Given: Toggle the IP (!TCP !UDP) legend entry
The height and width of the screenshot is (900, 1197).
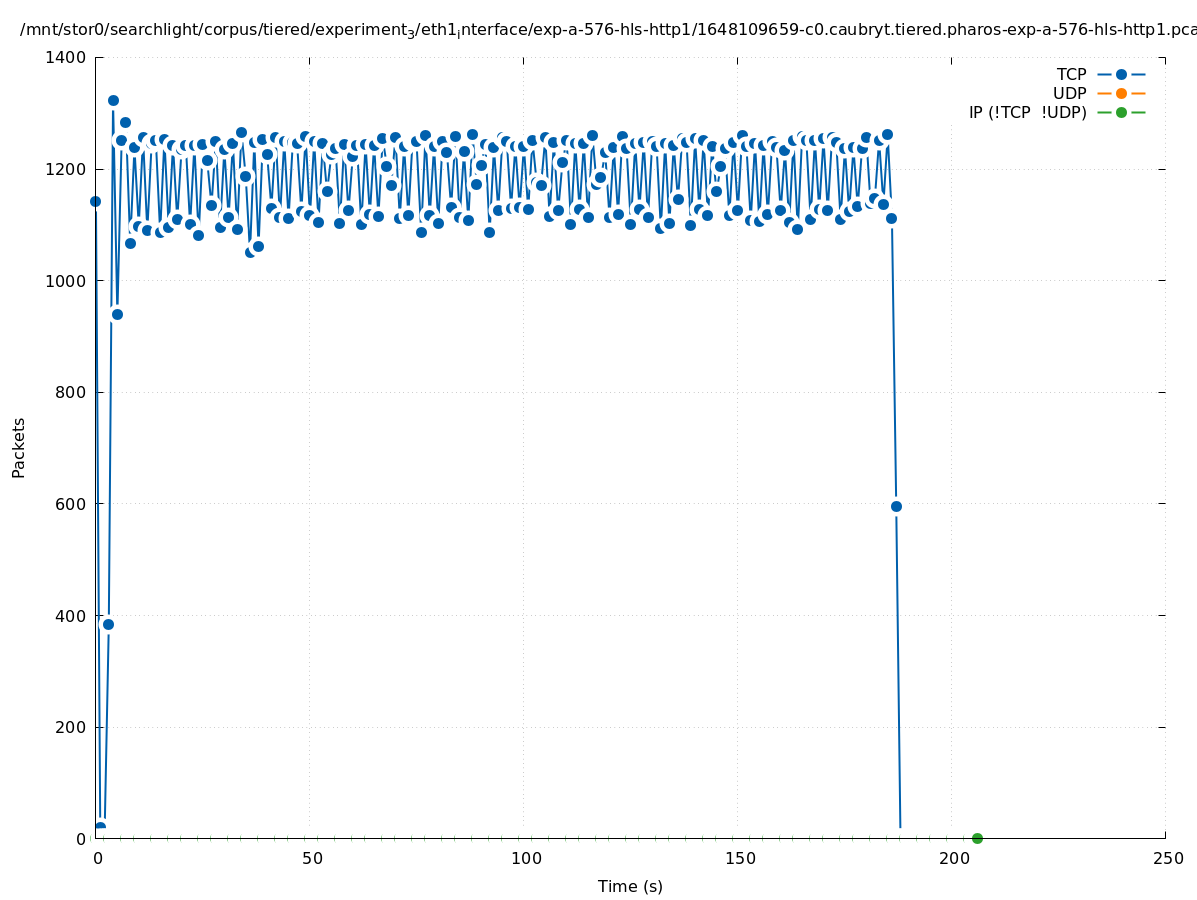Looking at the screenshot, I should click(1027, 113).
